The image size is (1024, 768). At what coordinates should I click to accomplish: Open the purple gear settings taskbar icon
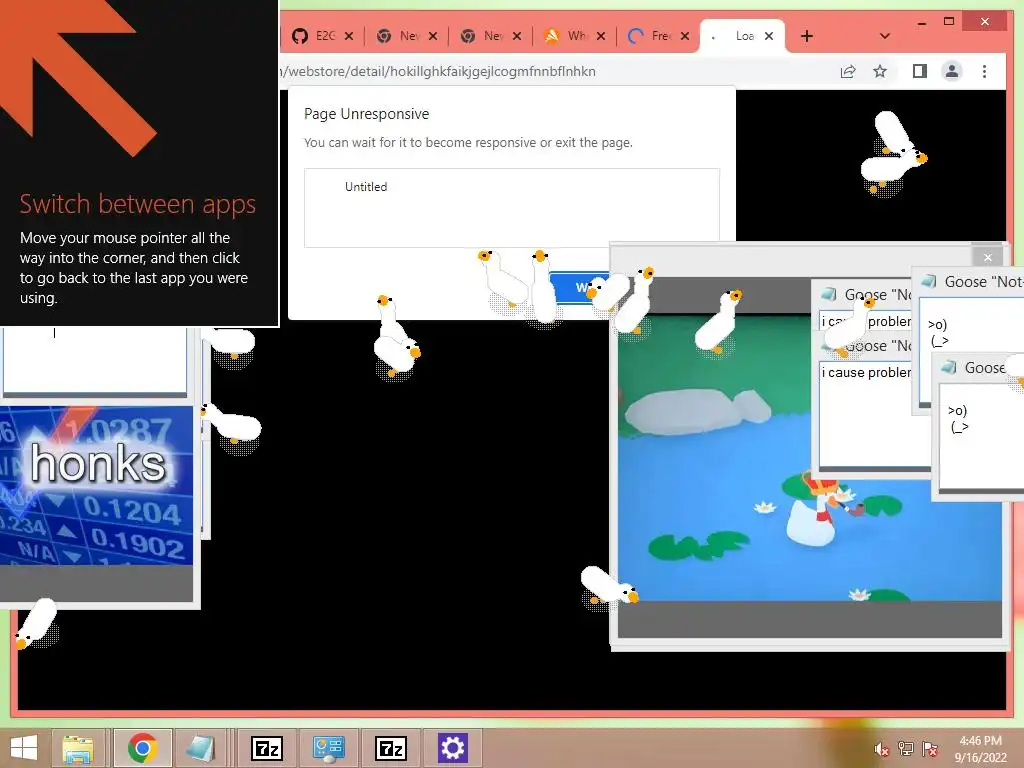coord(453,748)
